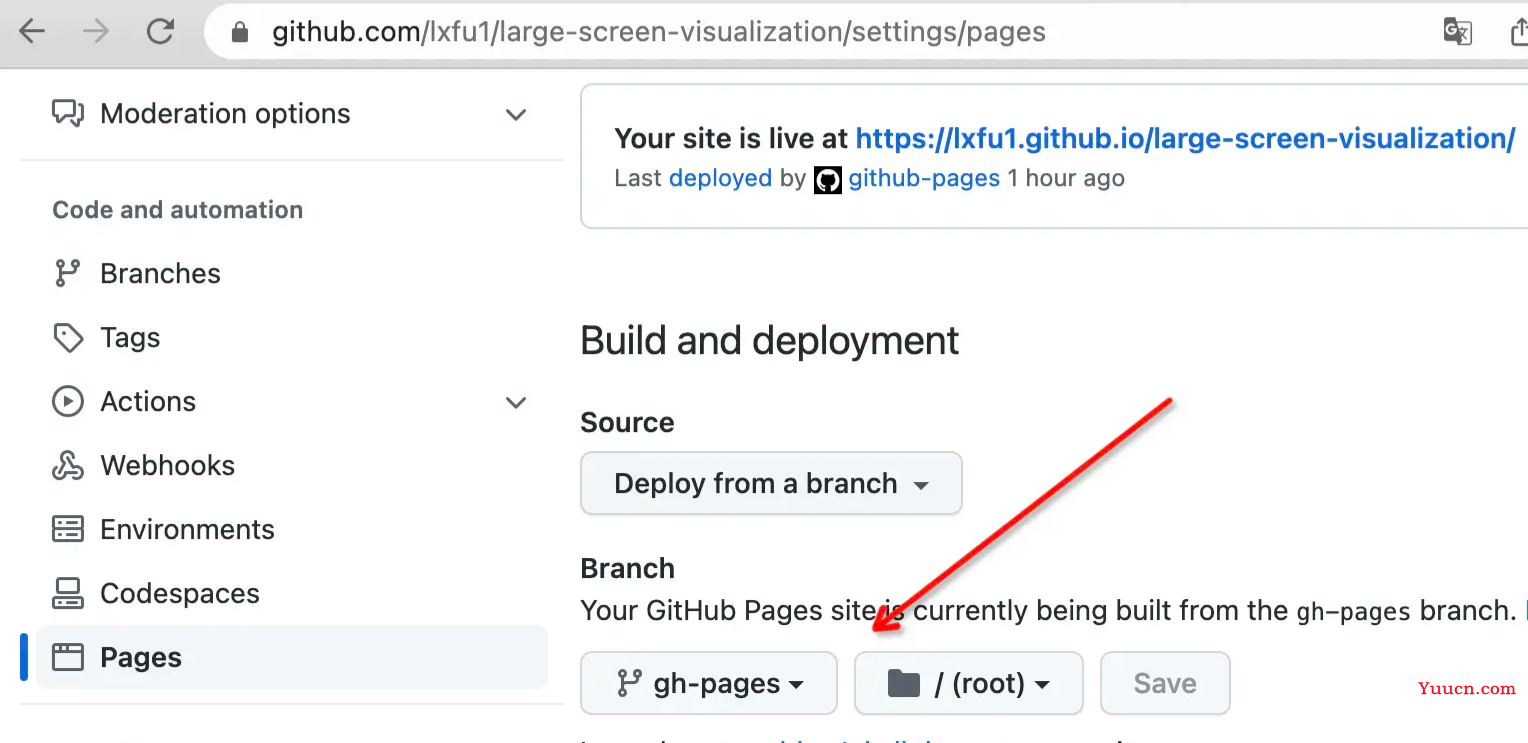Reload the page with refresh icon
The height and width of the screenshot is (743, 1528).
[x=160, y=32]
